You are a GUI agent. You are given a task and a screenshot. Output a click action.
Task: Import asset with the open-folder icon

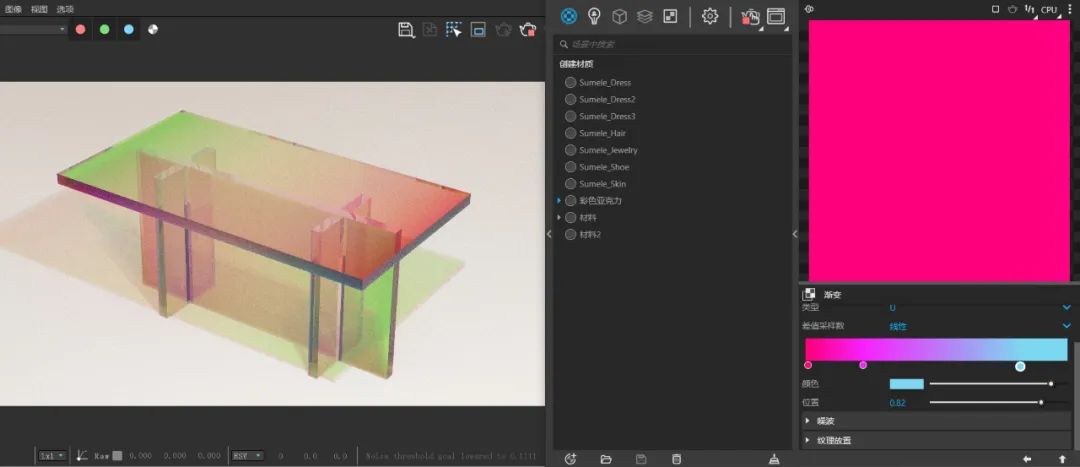tap(606, 459)
